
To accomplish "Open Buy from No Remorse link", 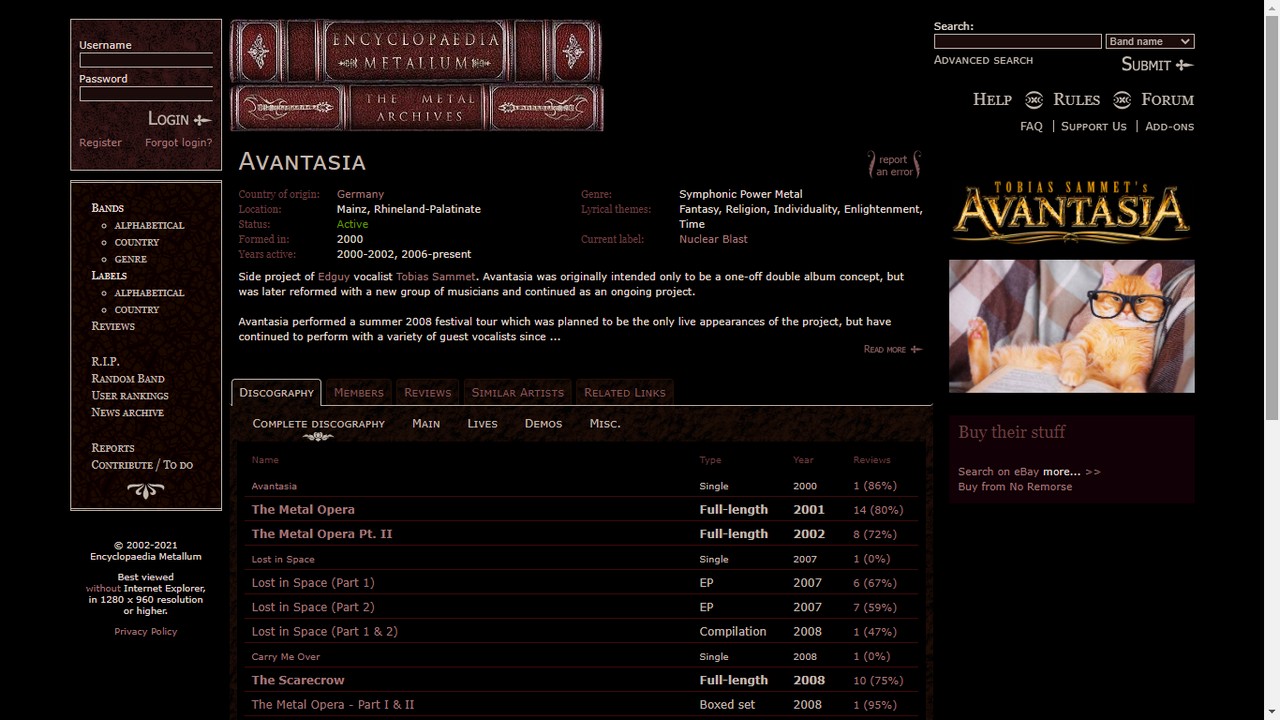I will click(x=1015, y=486).
